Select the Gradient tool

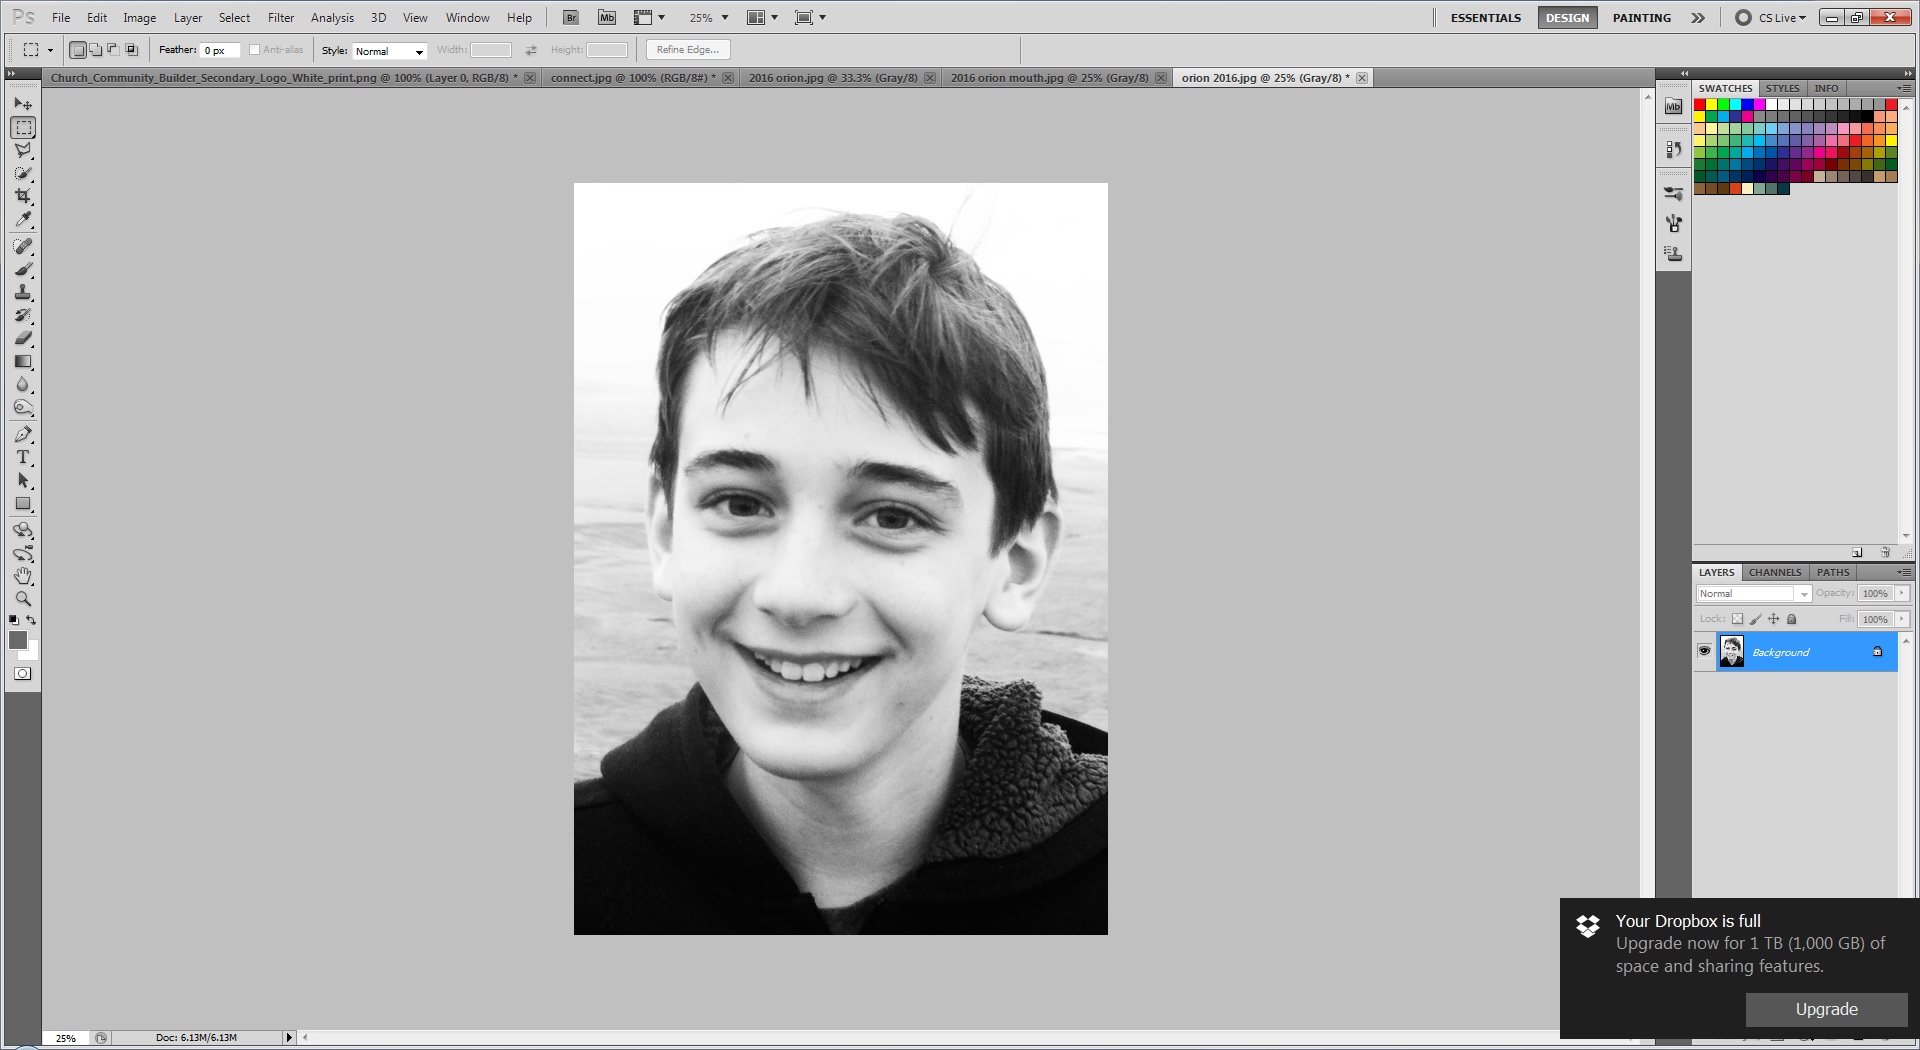[23, 361]
